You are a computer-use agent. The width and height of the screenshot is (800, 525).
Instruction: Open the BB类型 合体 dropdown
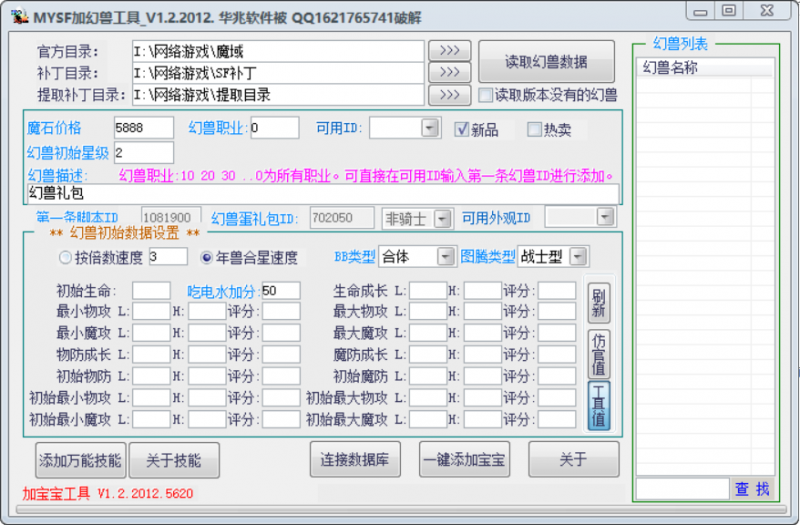[x=446, y=257]
